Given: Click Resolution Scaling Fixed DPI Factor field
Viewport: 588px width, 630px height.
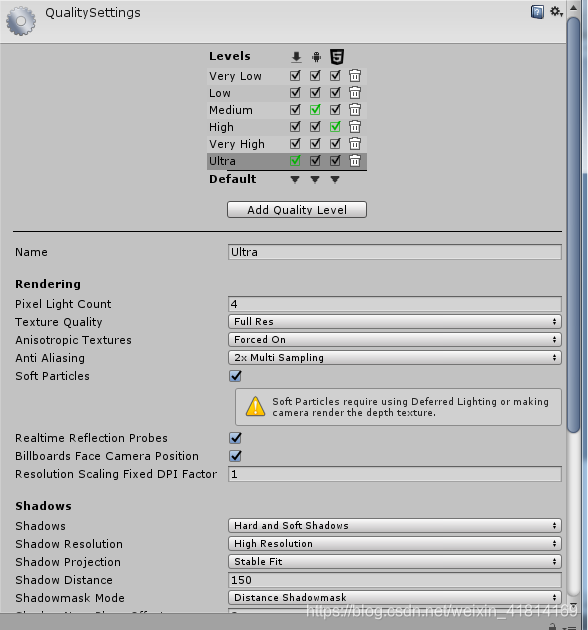Looking at the screenshot, I should pos(395,474).
